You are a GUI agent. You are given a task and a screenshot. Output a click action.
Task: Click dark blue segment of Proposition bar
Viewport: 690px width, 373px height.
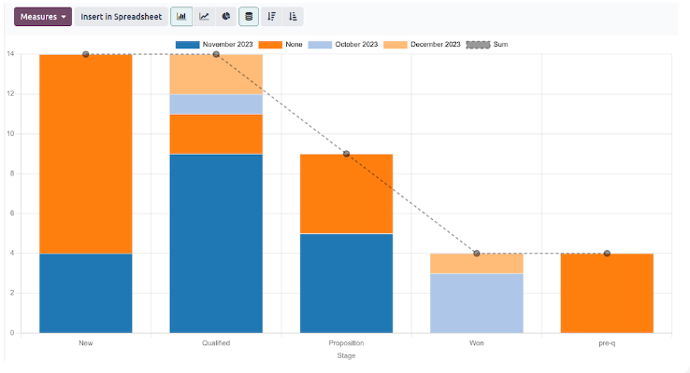346,283
